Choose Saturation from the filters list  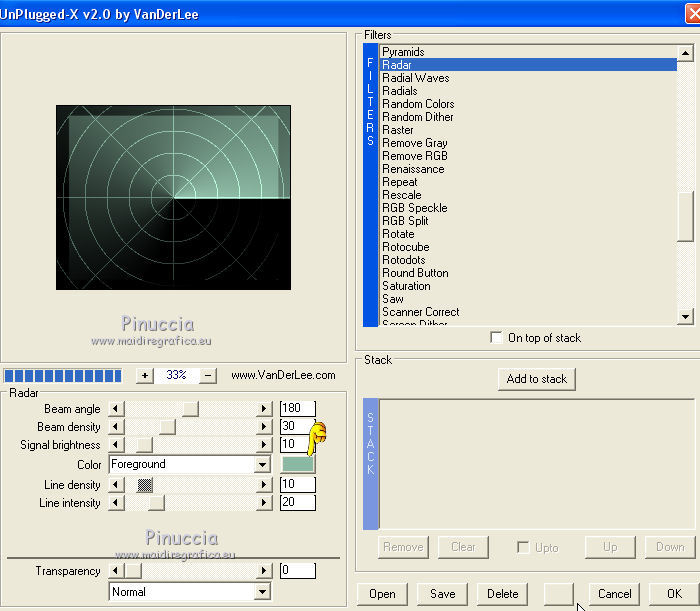click(406, 286)
